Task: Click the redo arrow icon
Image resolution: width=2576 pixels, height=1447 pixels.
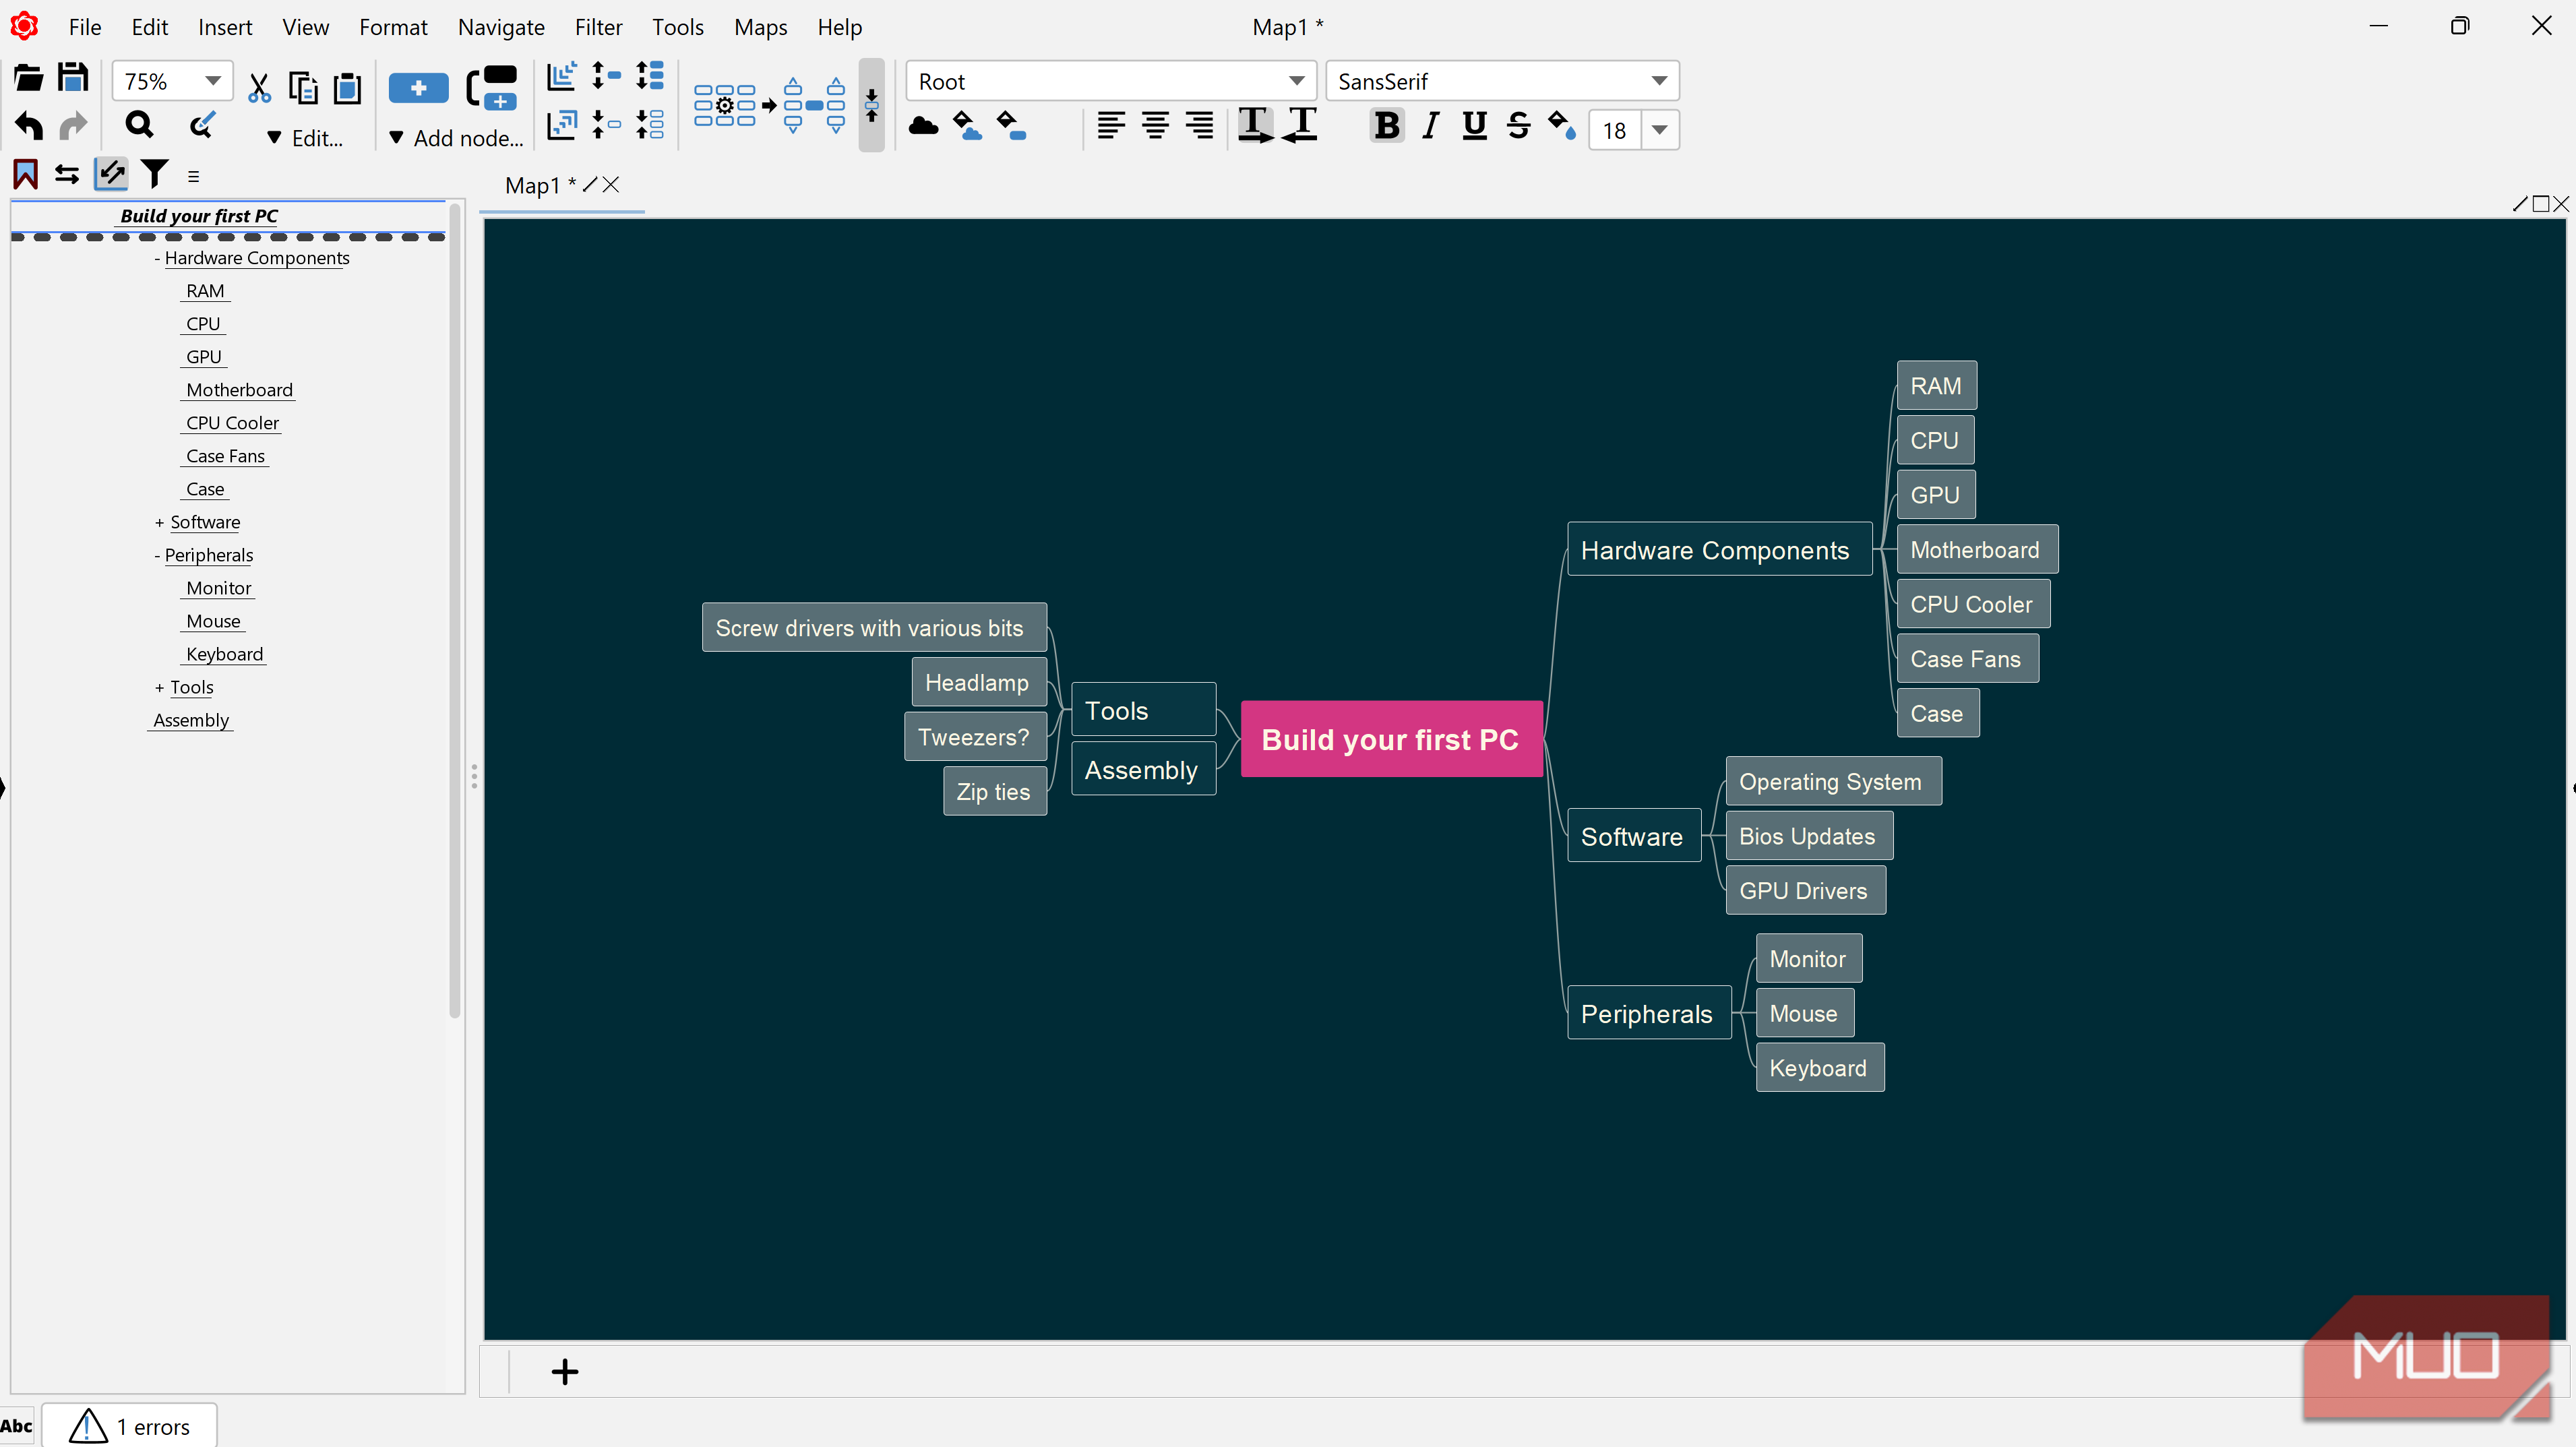Action: click(x=74, y=126)
